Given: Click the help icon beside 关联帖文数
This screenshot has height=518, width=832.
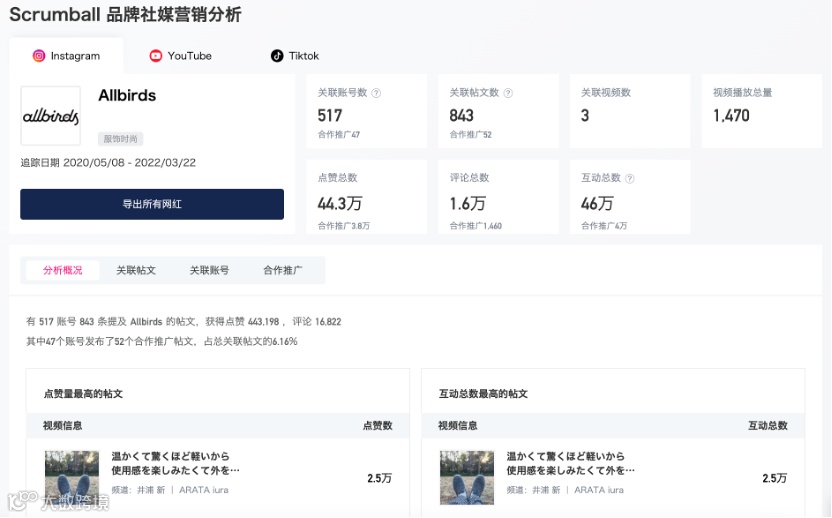Looking at the screenshot, I should click(508, 93).
